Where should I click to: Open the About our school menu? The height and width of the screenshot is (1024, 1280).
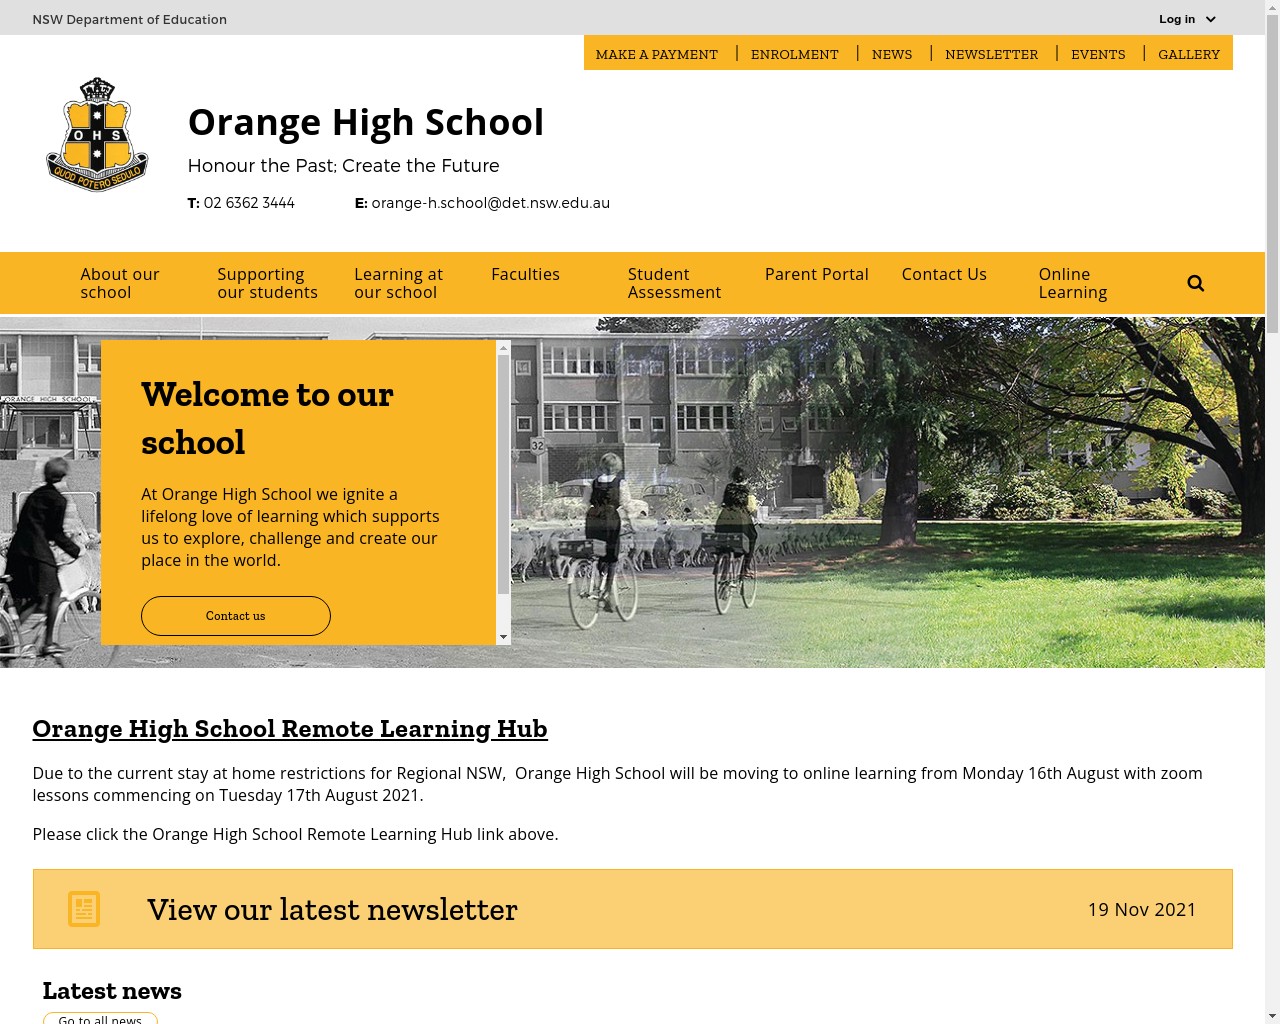pyautogui.click(x=120, y=283)
